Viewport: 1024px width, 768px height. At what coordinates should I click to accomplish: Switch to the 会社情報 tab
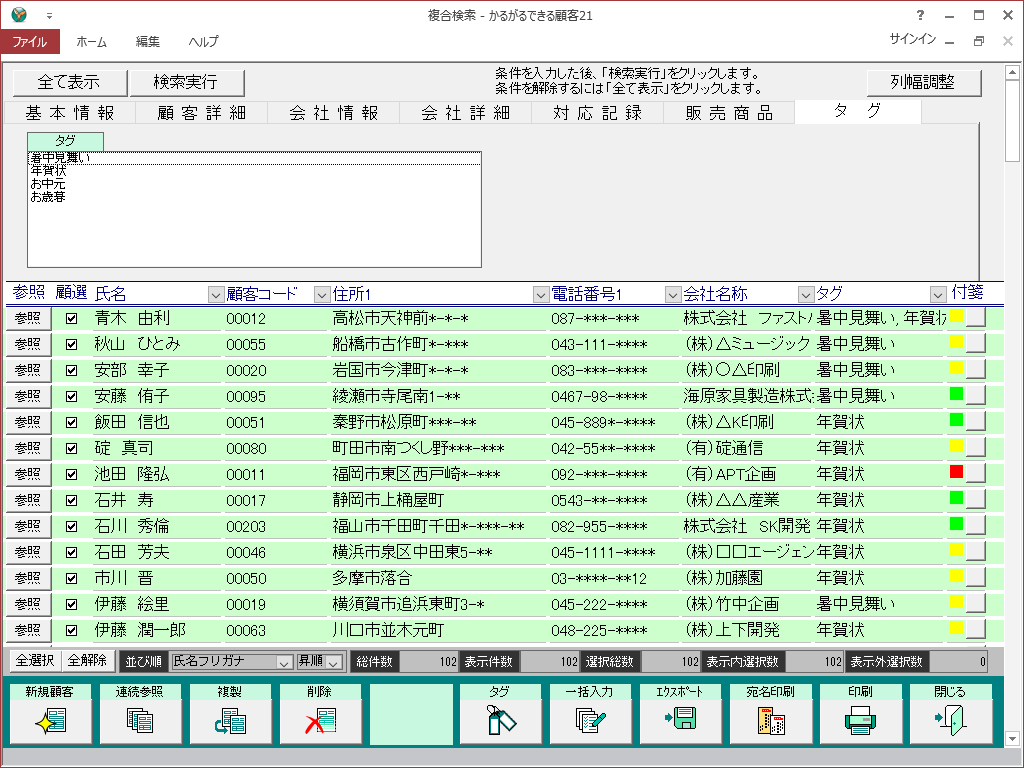click(334, 113)
